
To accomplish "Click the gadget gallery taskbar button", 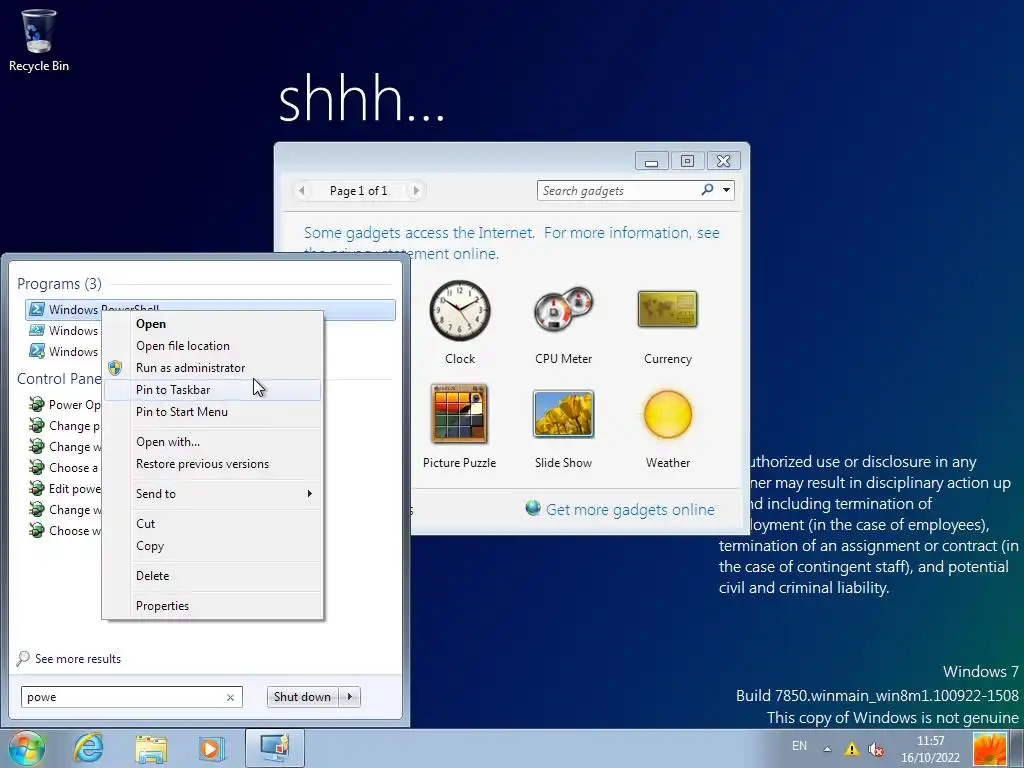I will point(274,748).
